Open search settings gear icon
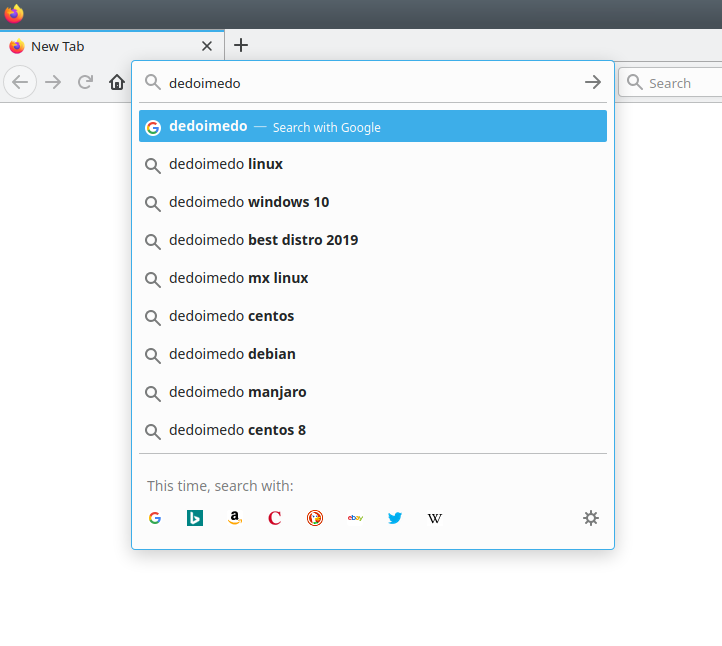722x646 pixels. [591, 518]
